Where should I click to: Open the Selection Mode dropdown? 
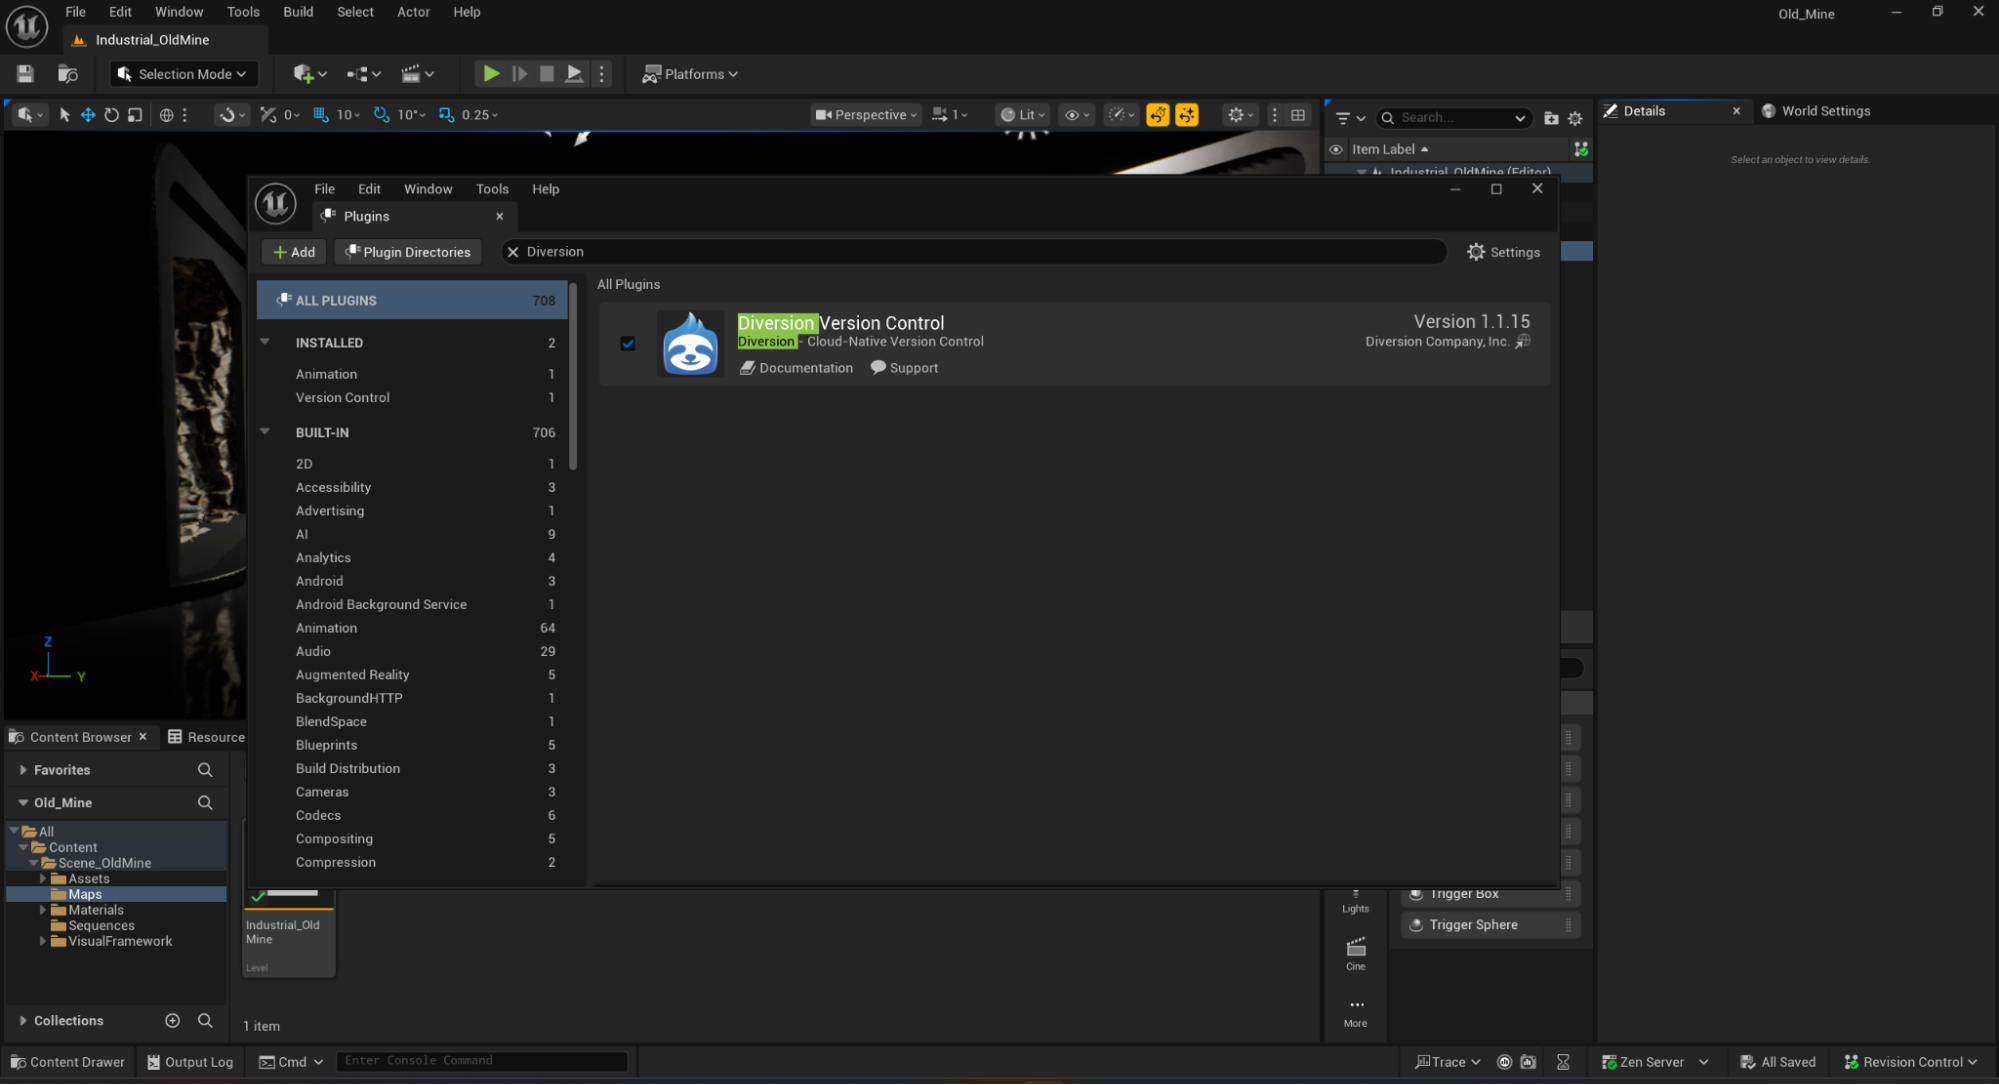coord(181,74)
